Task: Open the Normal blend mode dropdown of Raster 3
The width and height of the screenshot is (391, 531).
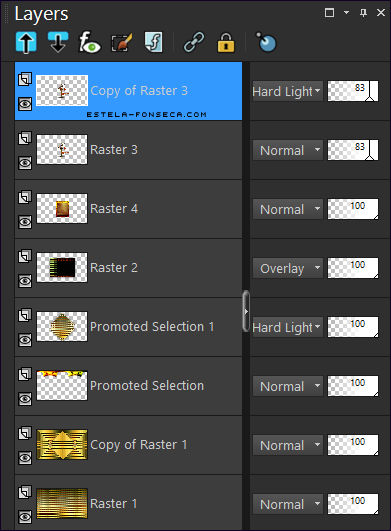Action: pyautogui.click(x=288, y=150)
